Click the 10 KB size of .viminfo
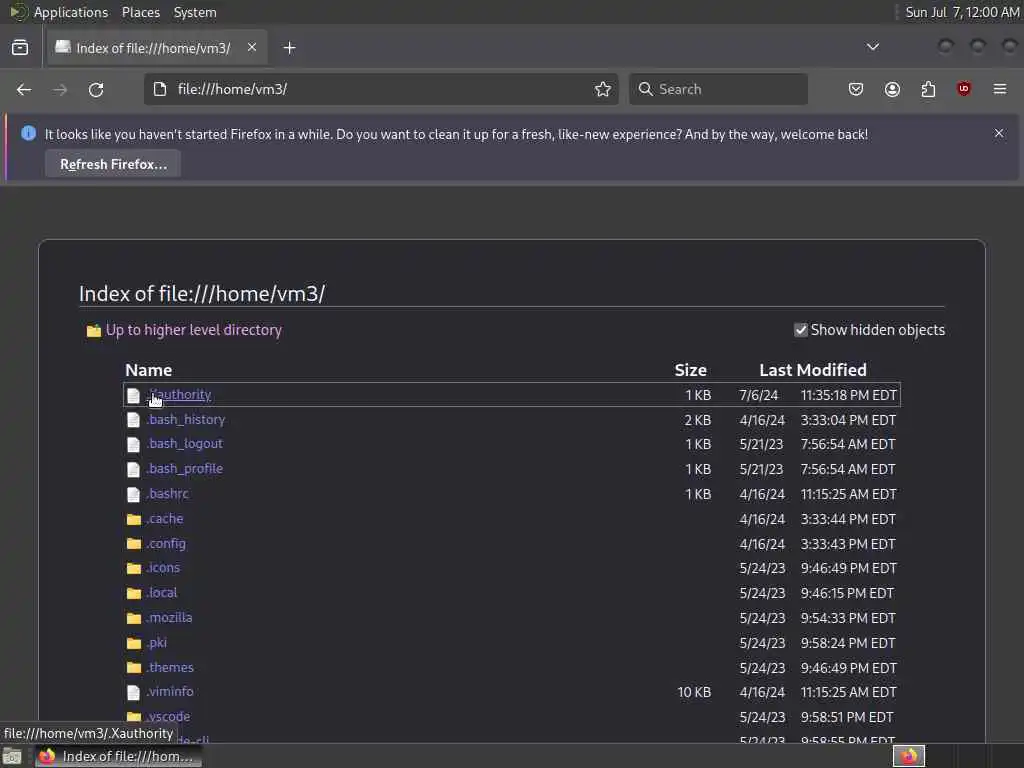 click(x=694, y=692)
